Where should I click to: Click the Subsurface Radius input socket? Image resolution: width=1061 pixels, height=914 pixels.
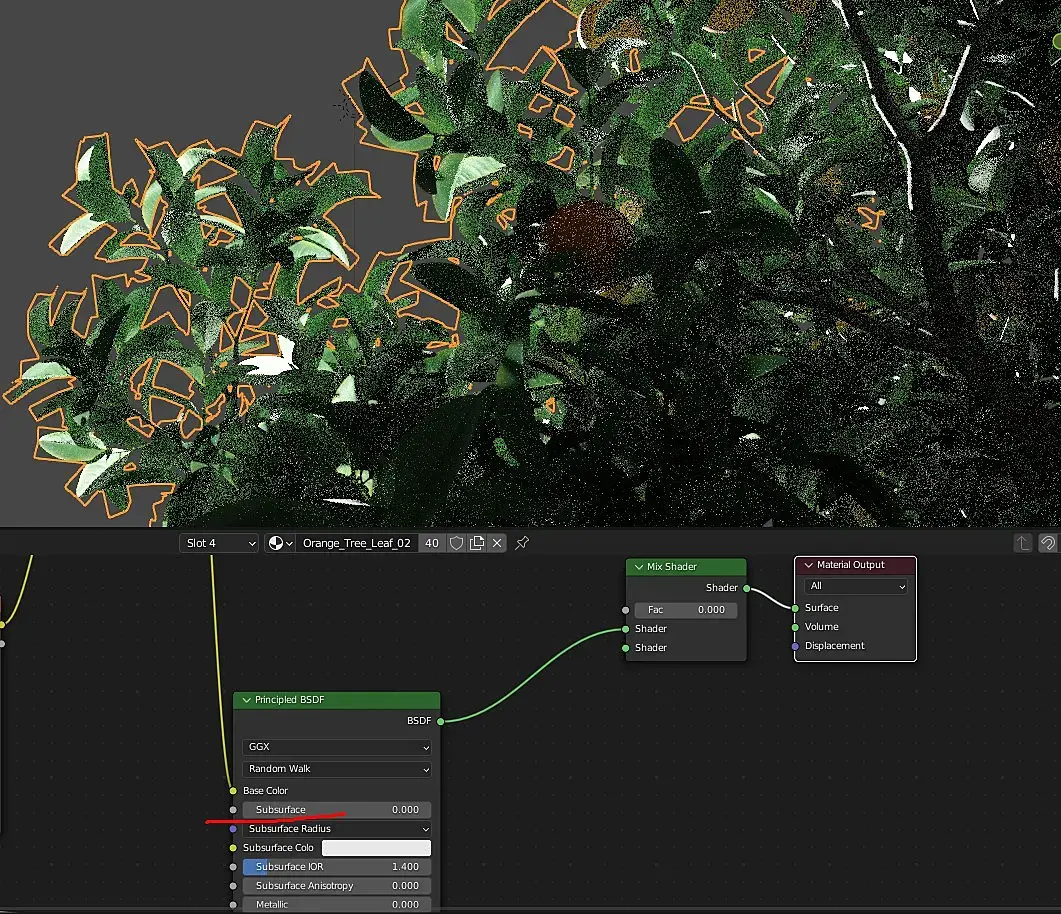coord(233,829)
